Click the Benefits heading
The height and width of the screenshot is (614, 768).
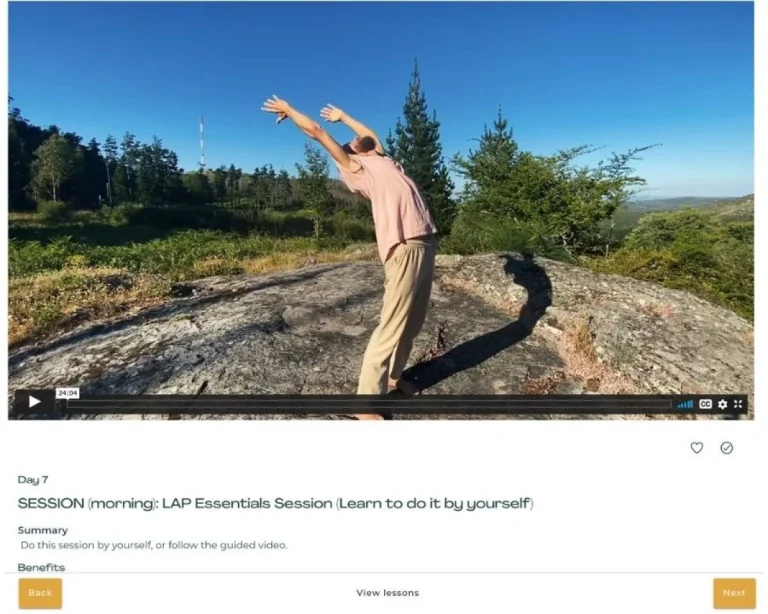41,567
